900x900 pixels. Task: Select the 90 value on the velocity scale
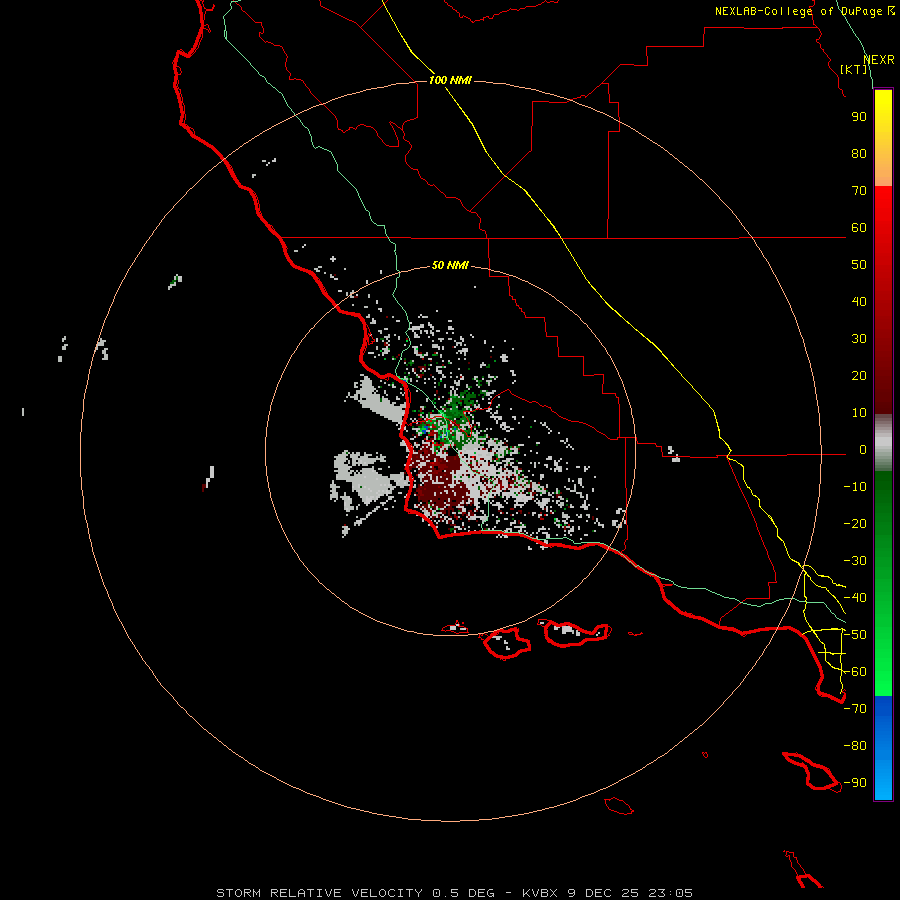click(x=859, y=117)
